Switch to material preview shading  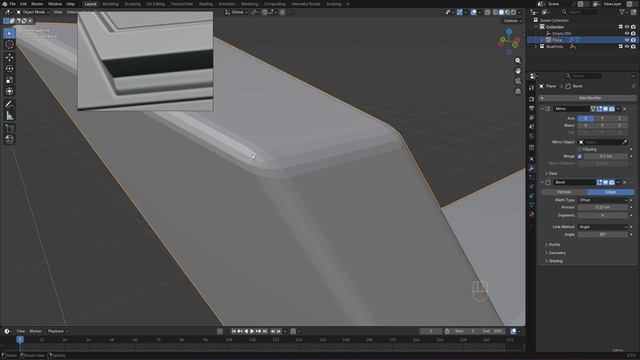(x=507, y=12)
